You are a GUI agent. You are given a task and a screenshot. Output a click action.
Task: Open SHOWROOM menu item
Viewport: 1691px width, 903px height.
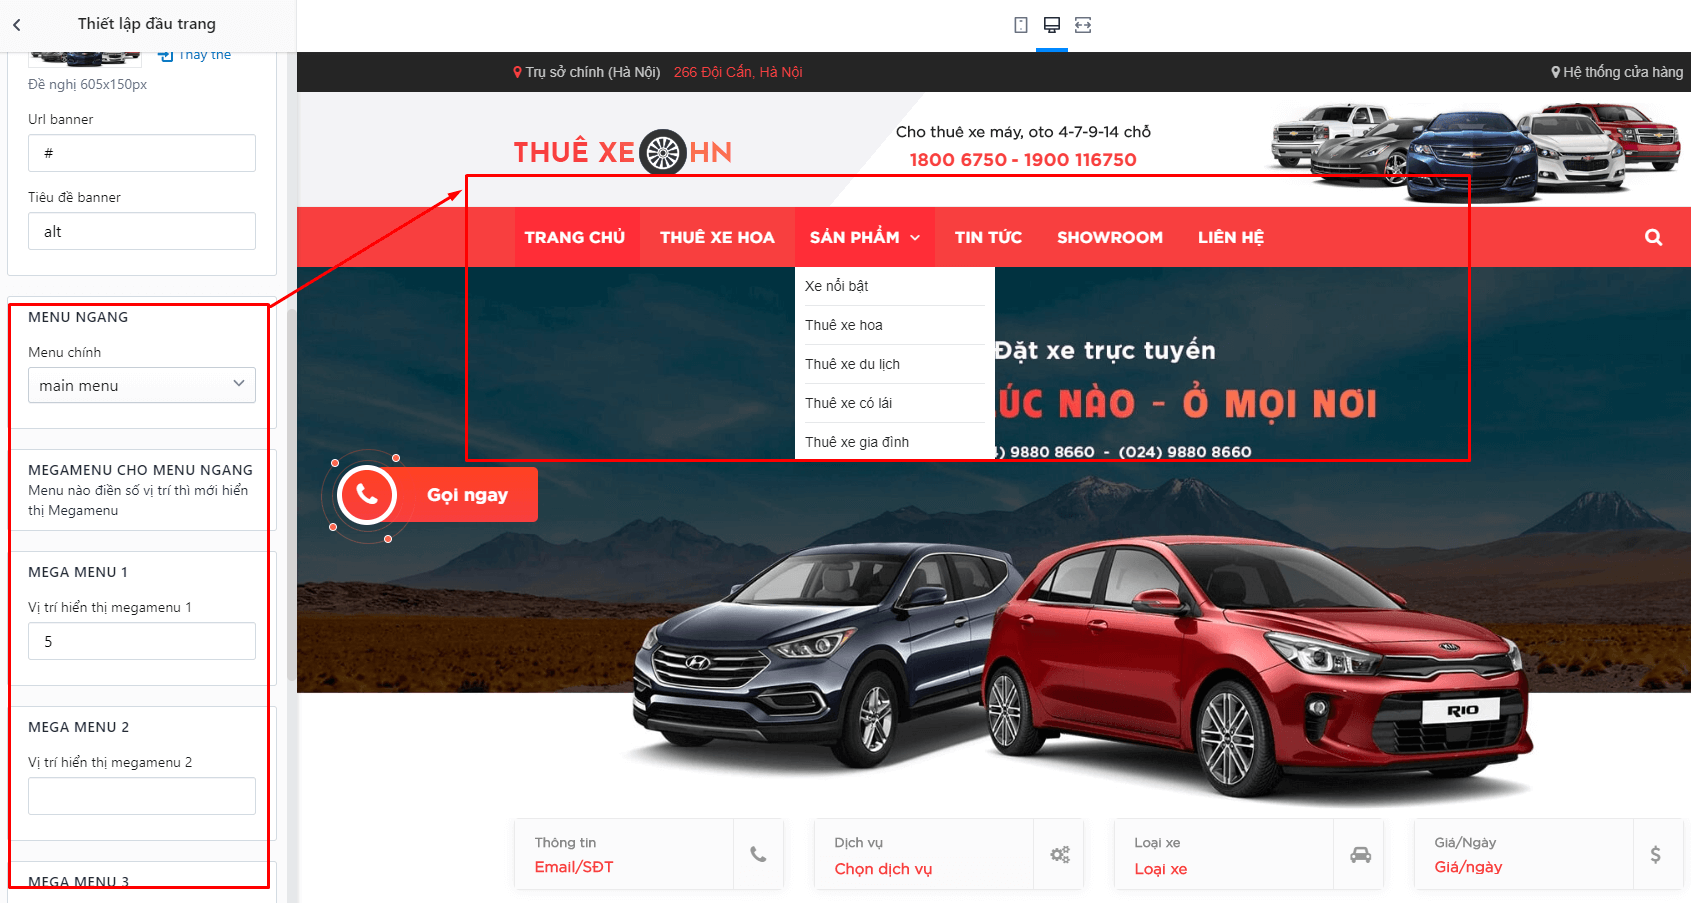1110,237
